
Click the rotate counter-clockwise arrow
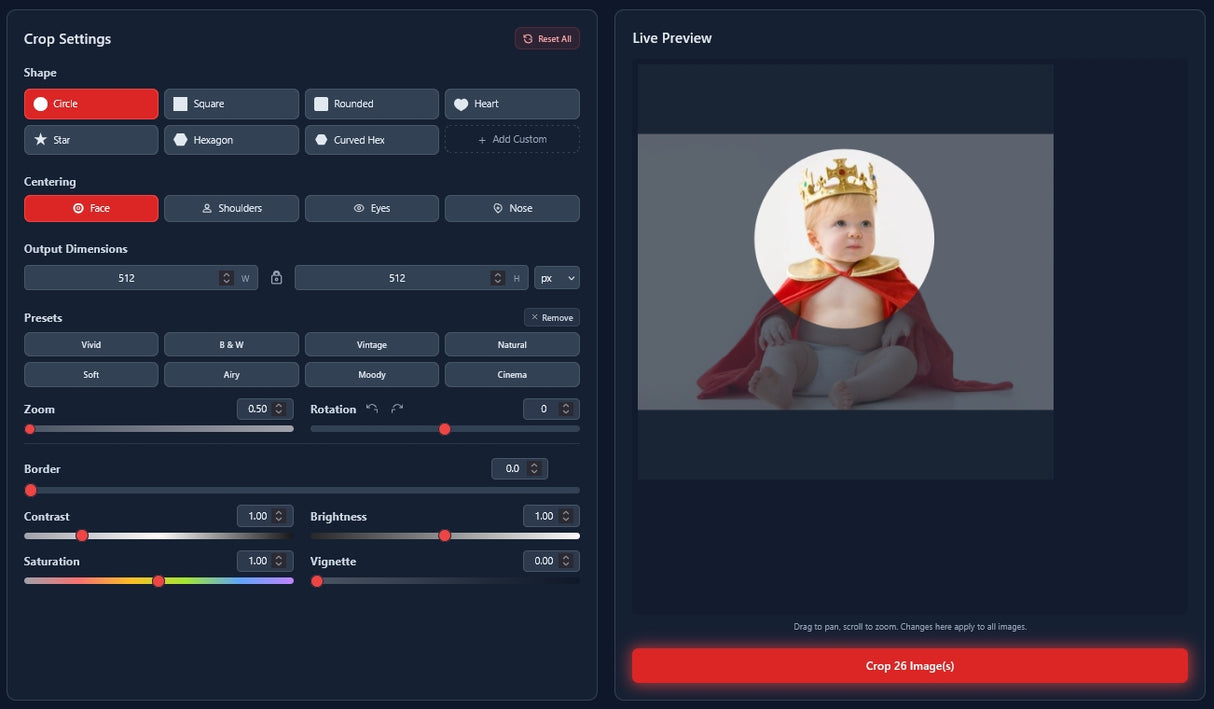[x=372, y=409]
